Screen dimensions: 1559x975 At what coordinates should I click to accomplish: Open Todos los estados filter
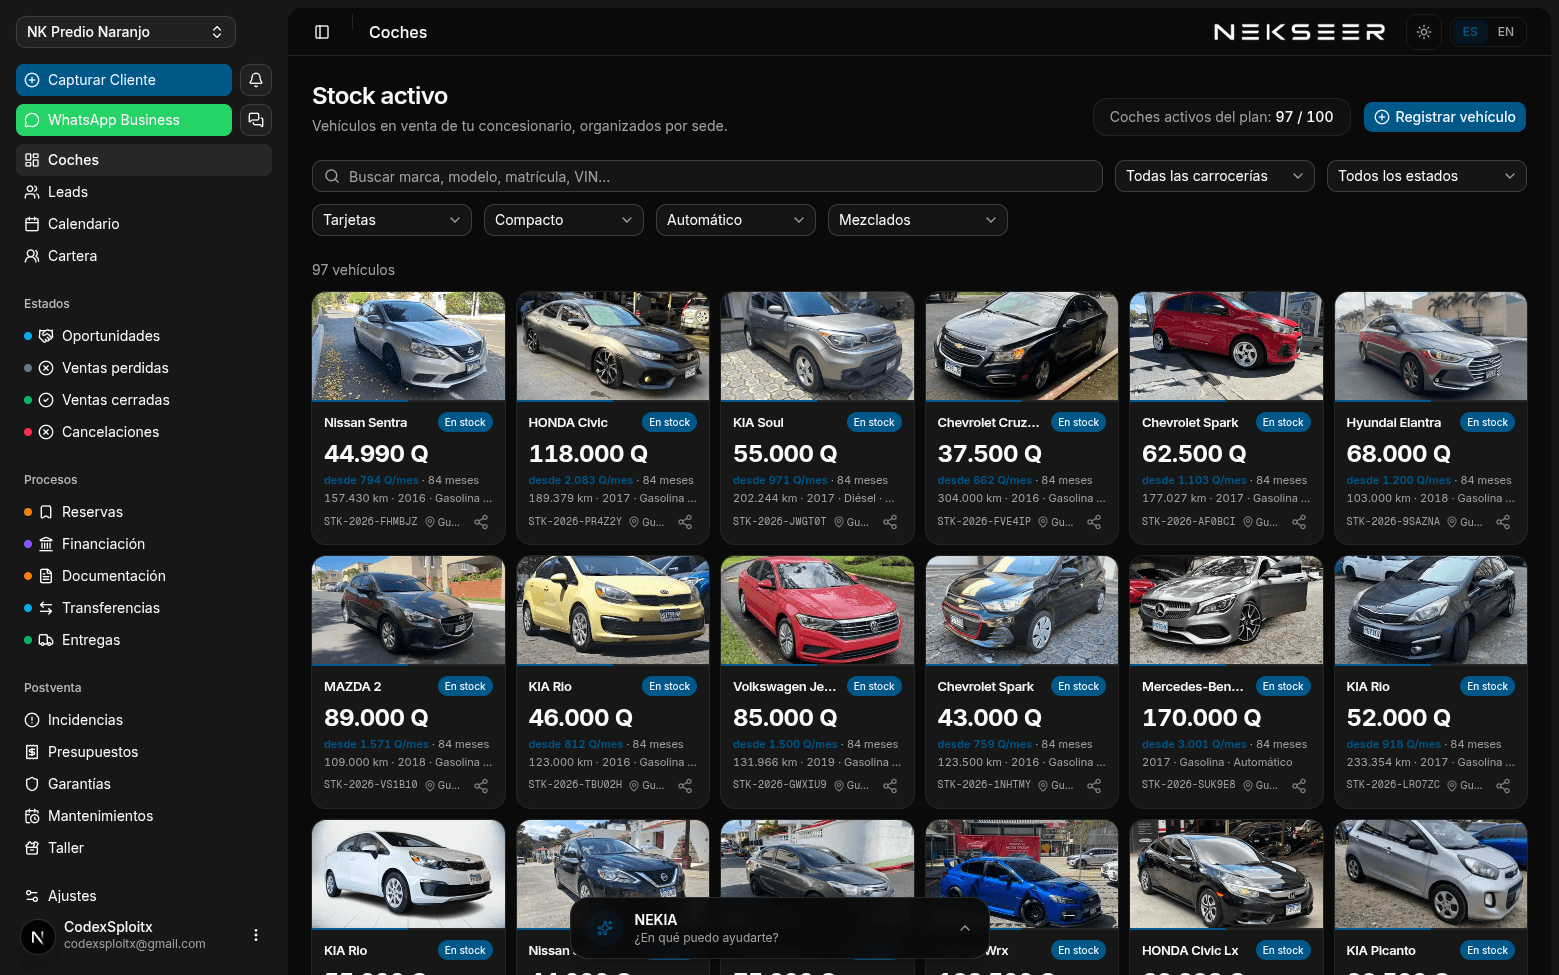(x=1427, y=176)
